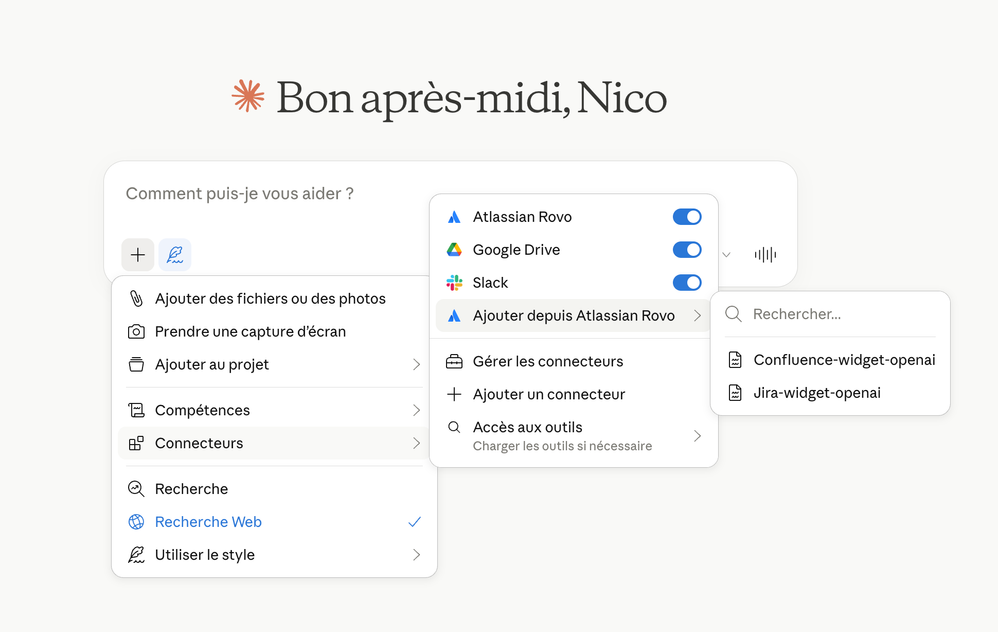998x632 pixels.
Task: Expand the Ajouter depuis Atlassian Rovo arrow
Action: click(x=697, y=316)
